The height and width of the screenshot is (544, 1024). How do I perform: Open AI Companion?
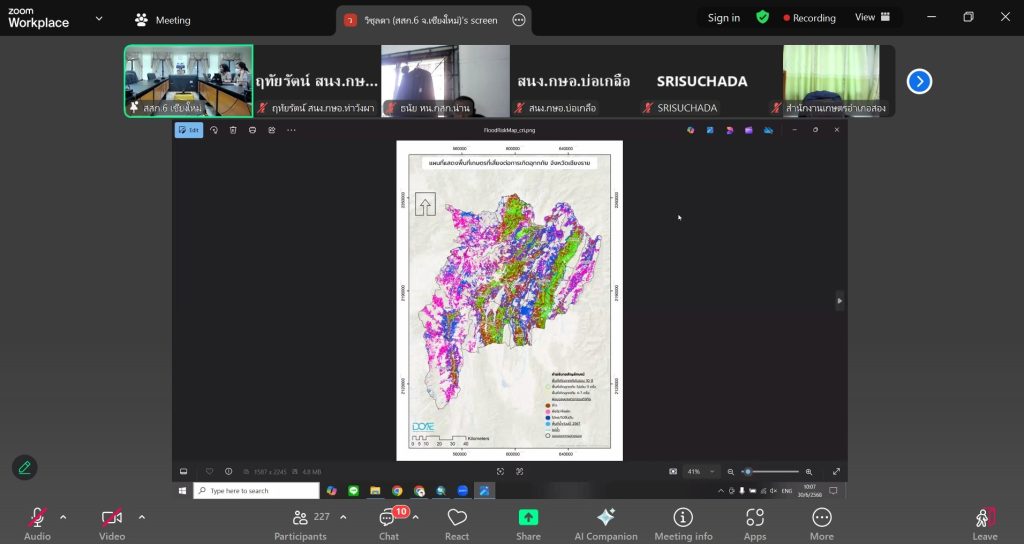[x=605, y=522]
